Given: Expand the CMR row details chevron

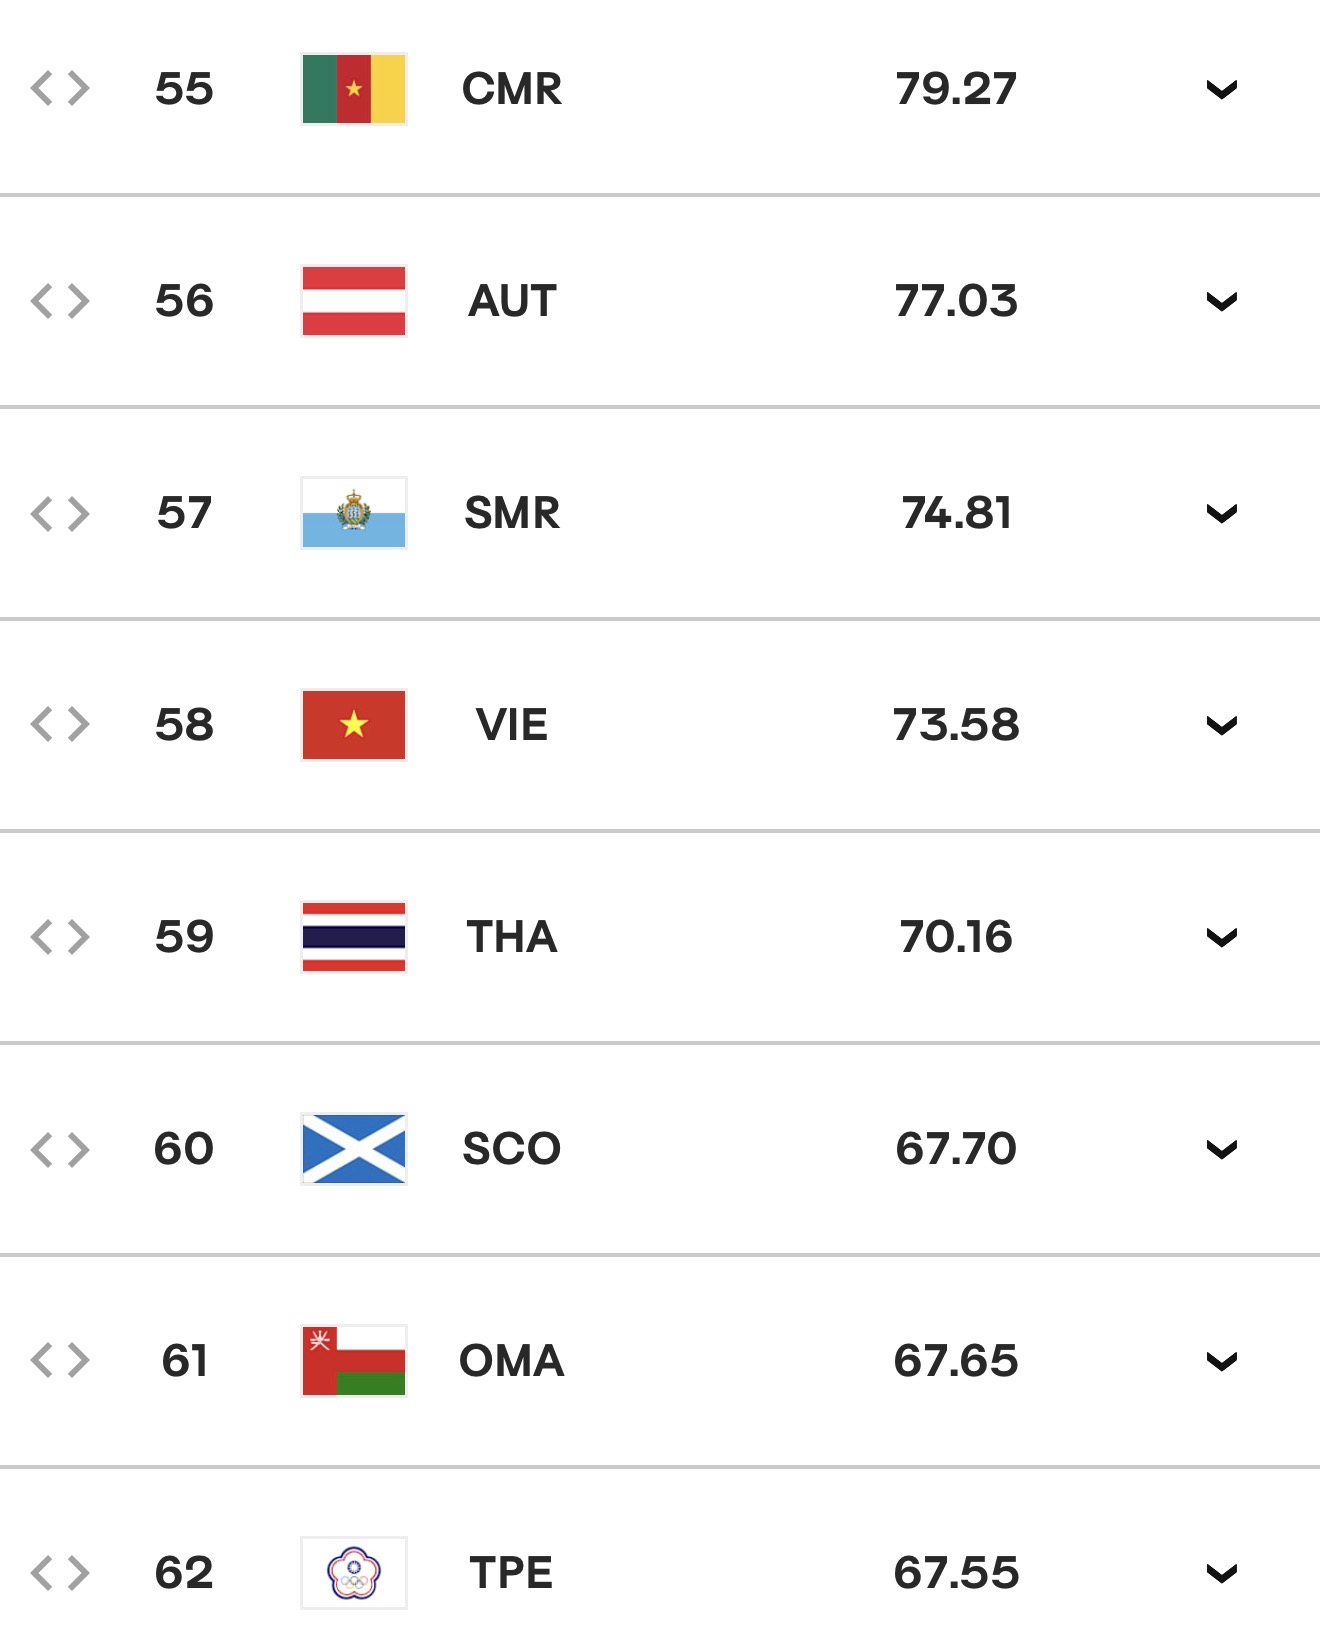Looking at the screenshot, I should point(1222,90).
